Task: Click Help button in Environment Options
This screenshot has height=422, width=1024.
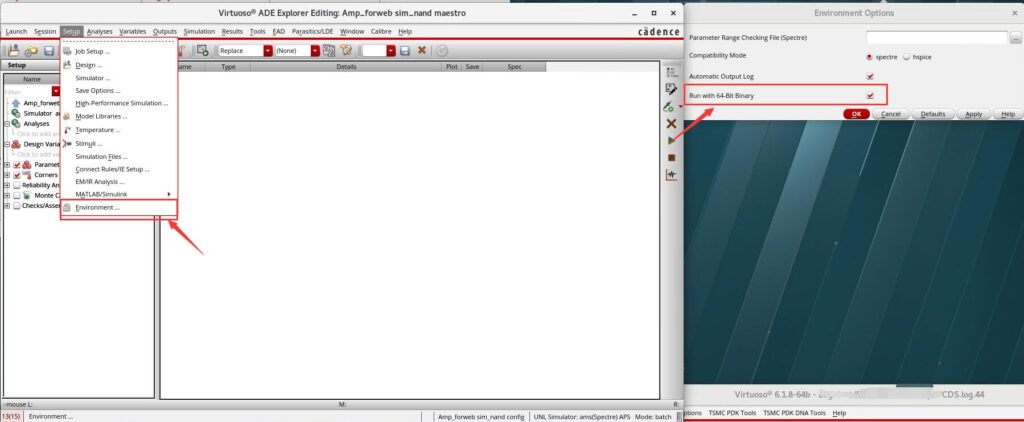Action: click(x=1008, y=114)
